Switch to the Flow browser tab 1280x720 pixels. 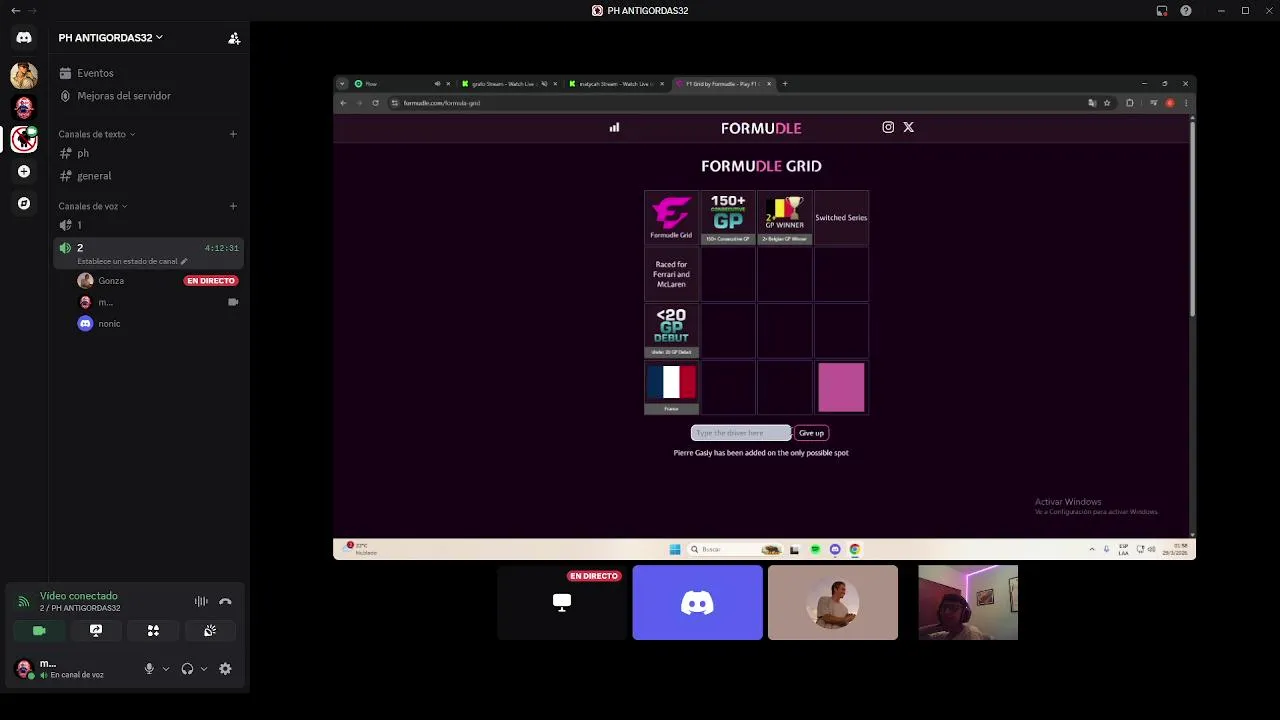[401, 84]
